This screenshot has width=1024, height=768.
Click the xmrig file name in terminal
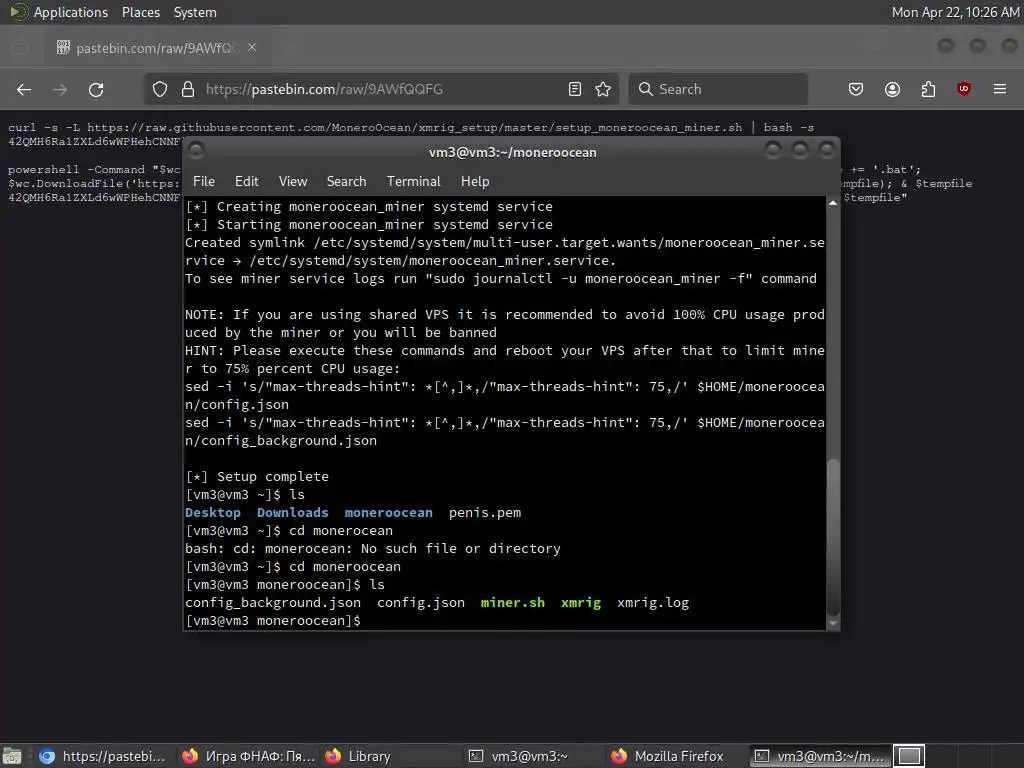pos(581,603)
